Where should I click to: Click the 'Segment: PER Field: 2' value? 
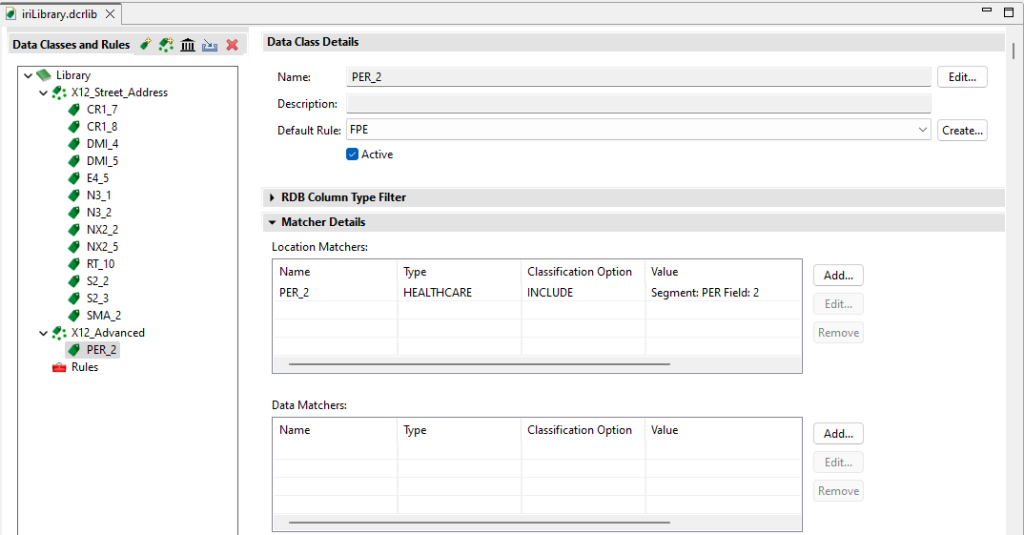705,293
